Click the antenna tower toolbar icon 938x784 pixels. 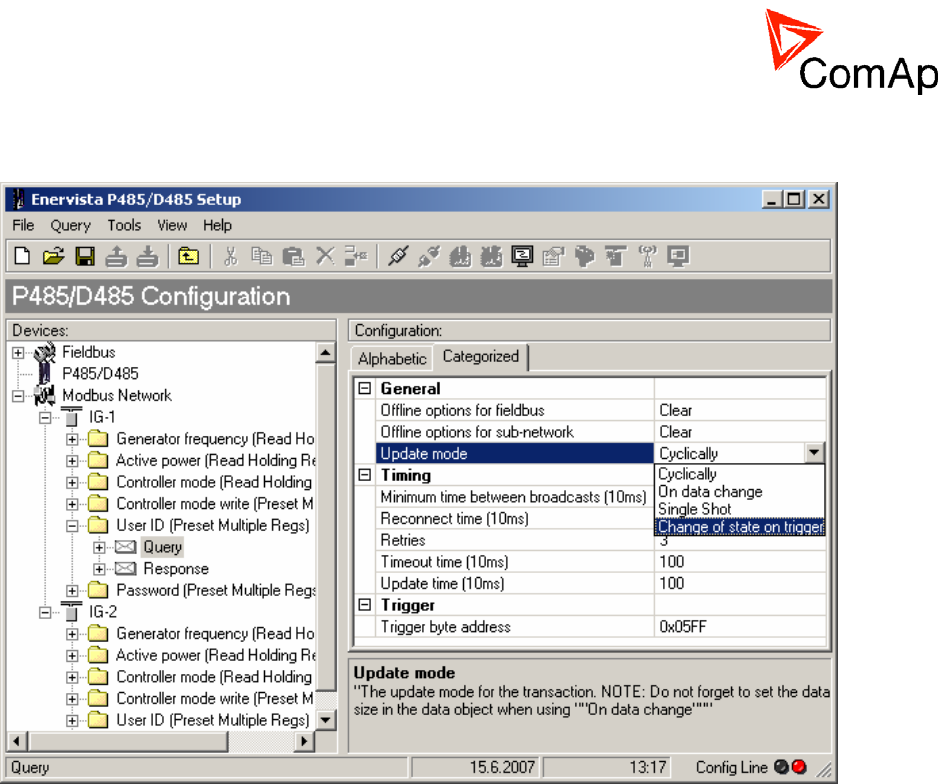pos(647,256)
